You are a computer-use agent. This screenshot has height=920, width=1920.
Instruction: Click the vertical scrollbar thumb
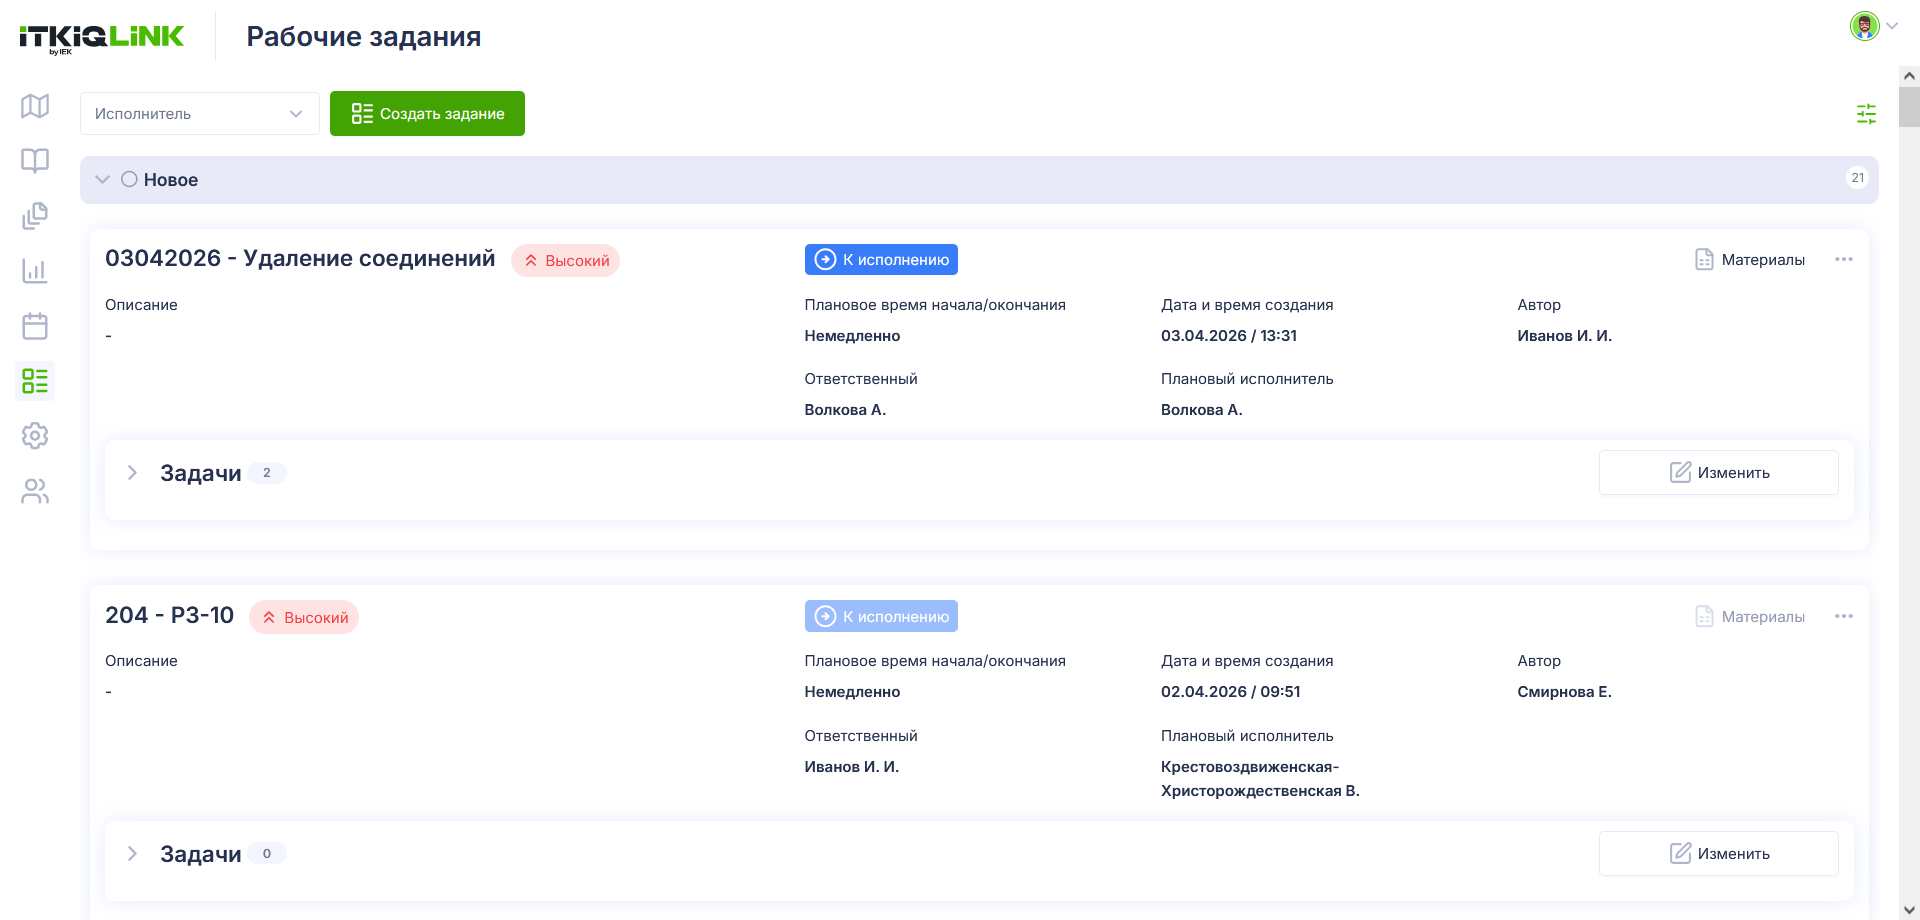click(1909, 107)
